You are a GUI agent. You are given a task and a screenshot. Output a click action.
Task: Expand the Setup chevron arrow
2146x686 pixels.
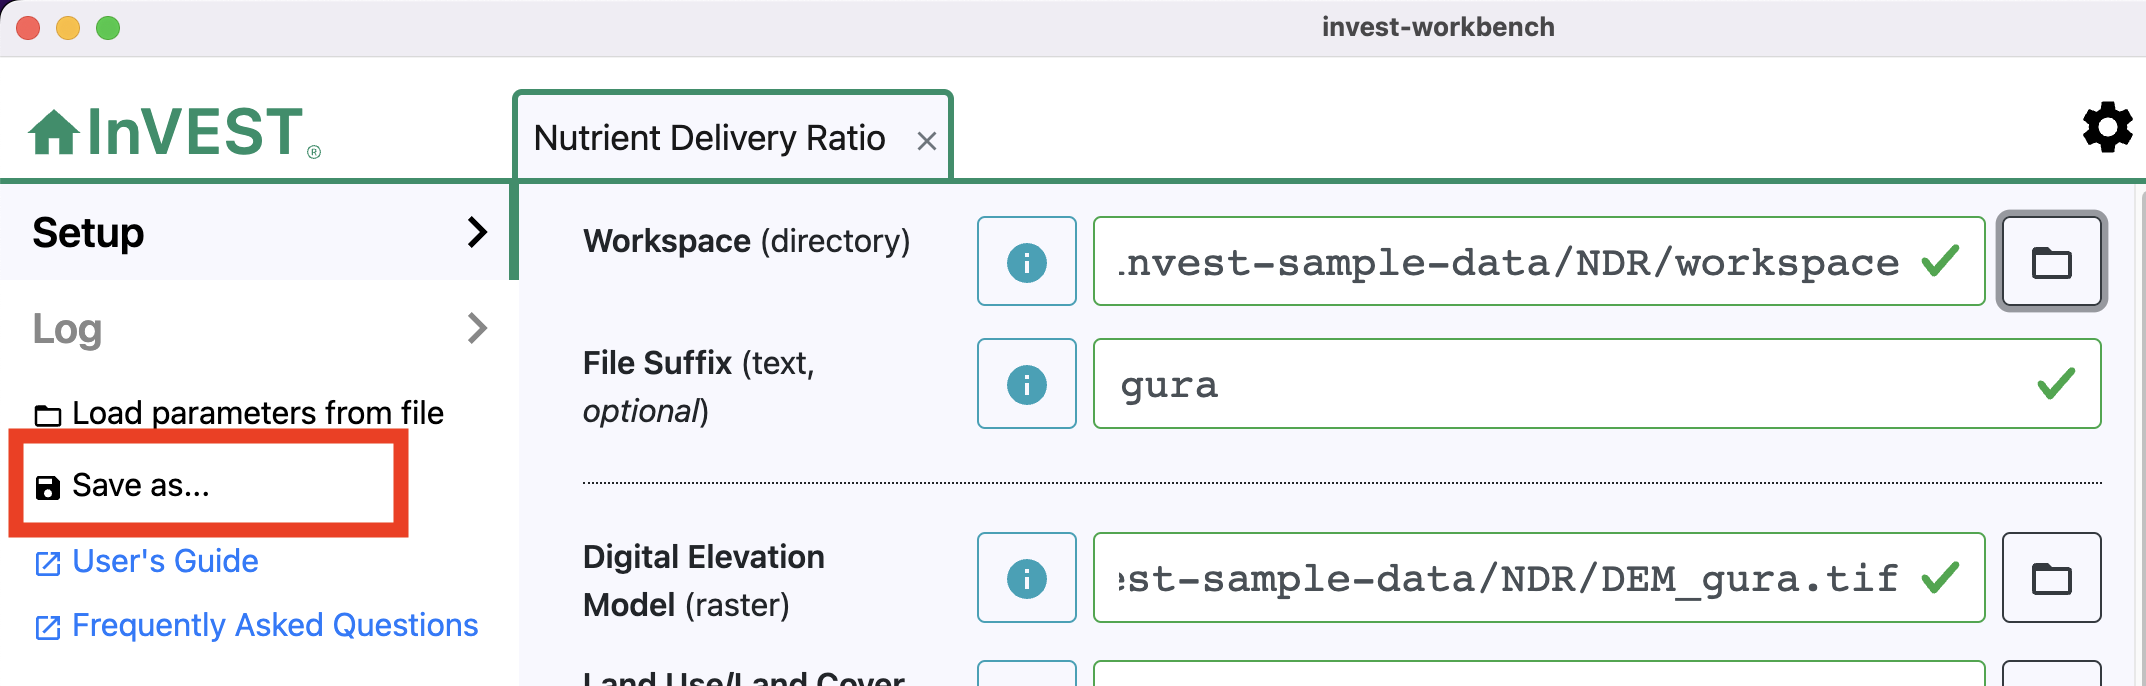pyautogui.click(x=477, y=232)
